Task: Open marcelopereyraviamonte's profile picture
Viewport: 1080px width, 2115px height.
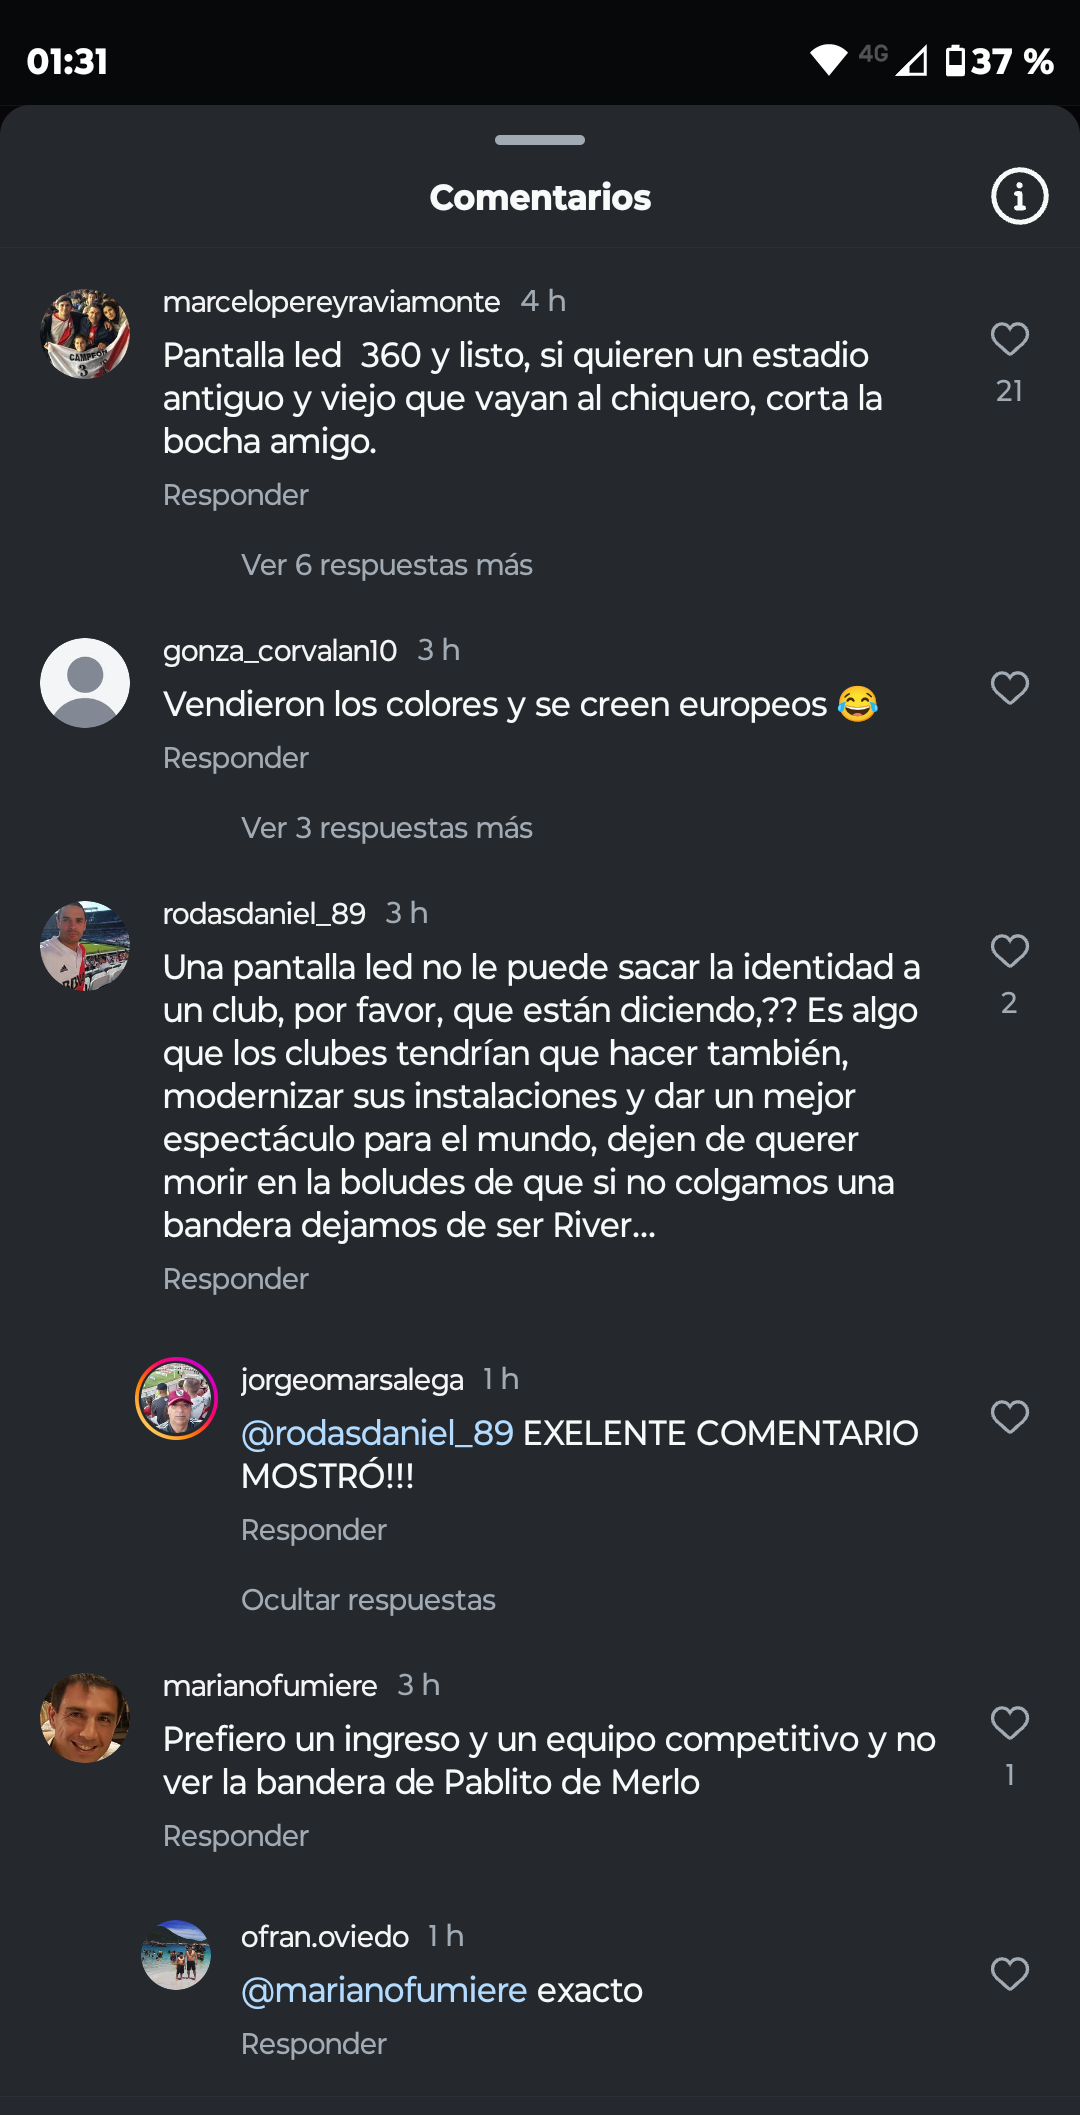Action: (85, 334)
